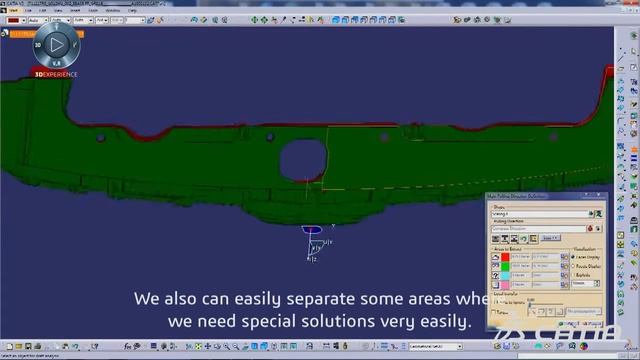Click the first icon below Compass Direction field
Image resolution: width=640 pixels, height=360 pixels.
click(496, 239)
